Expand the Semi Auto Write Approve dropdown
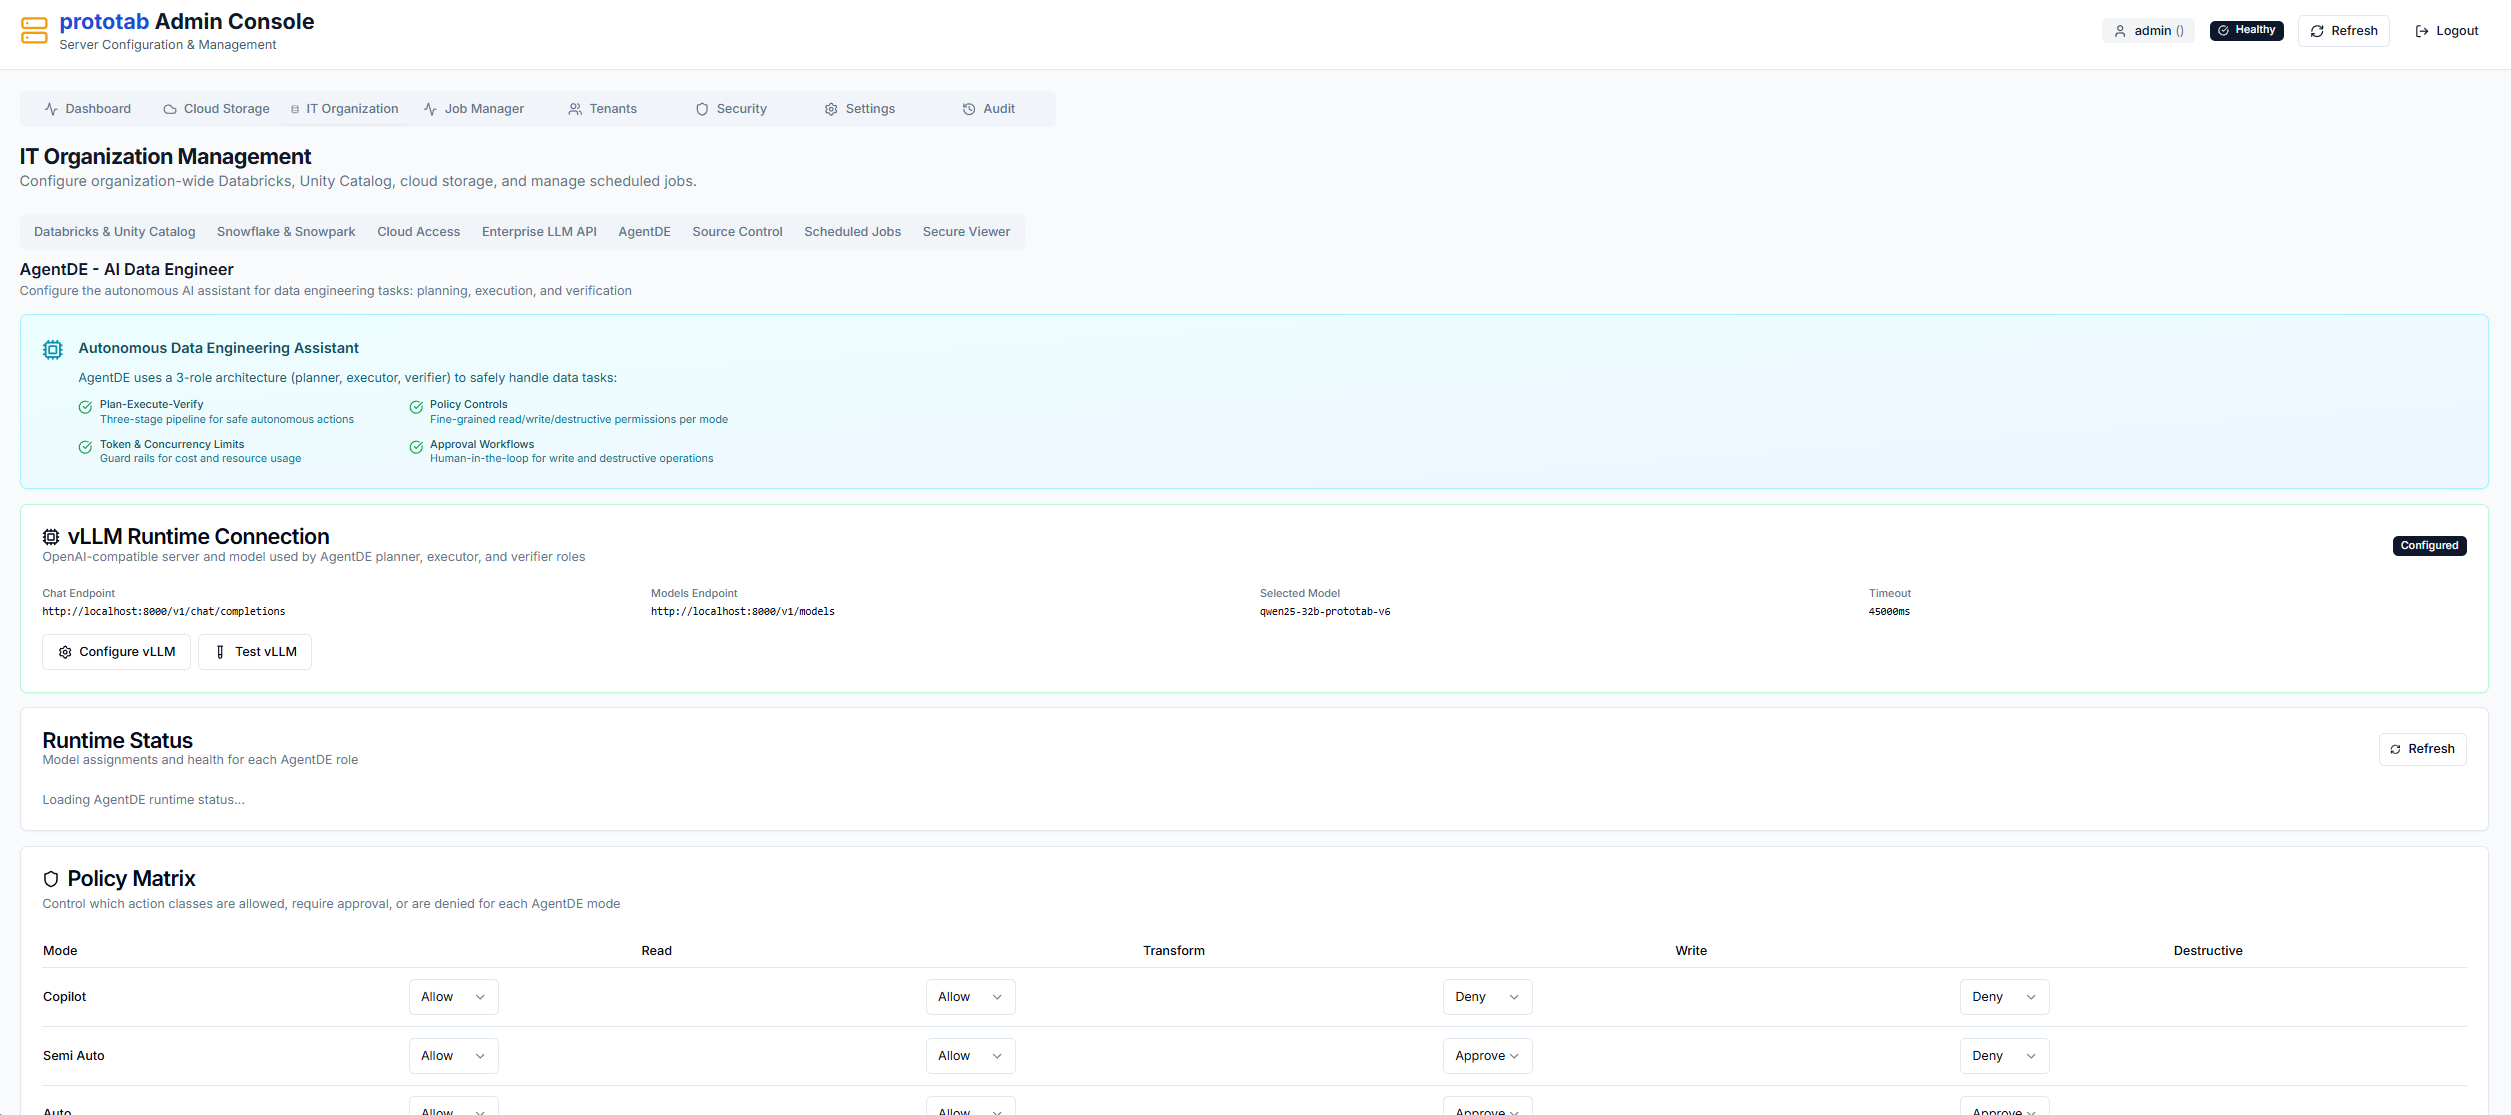The image size is (2511, 1115). (1487, 1056)
